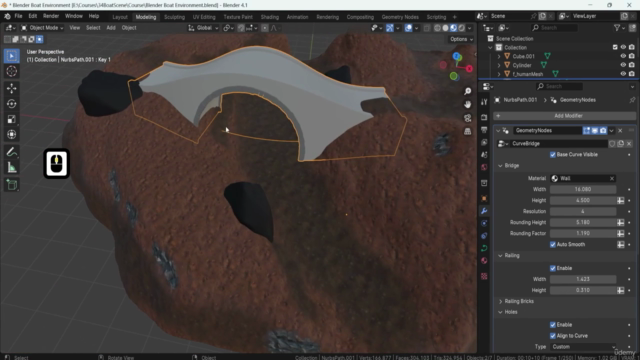Open the viewport View menu

pos(75,28)
